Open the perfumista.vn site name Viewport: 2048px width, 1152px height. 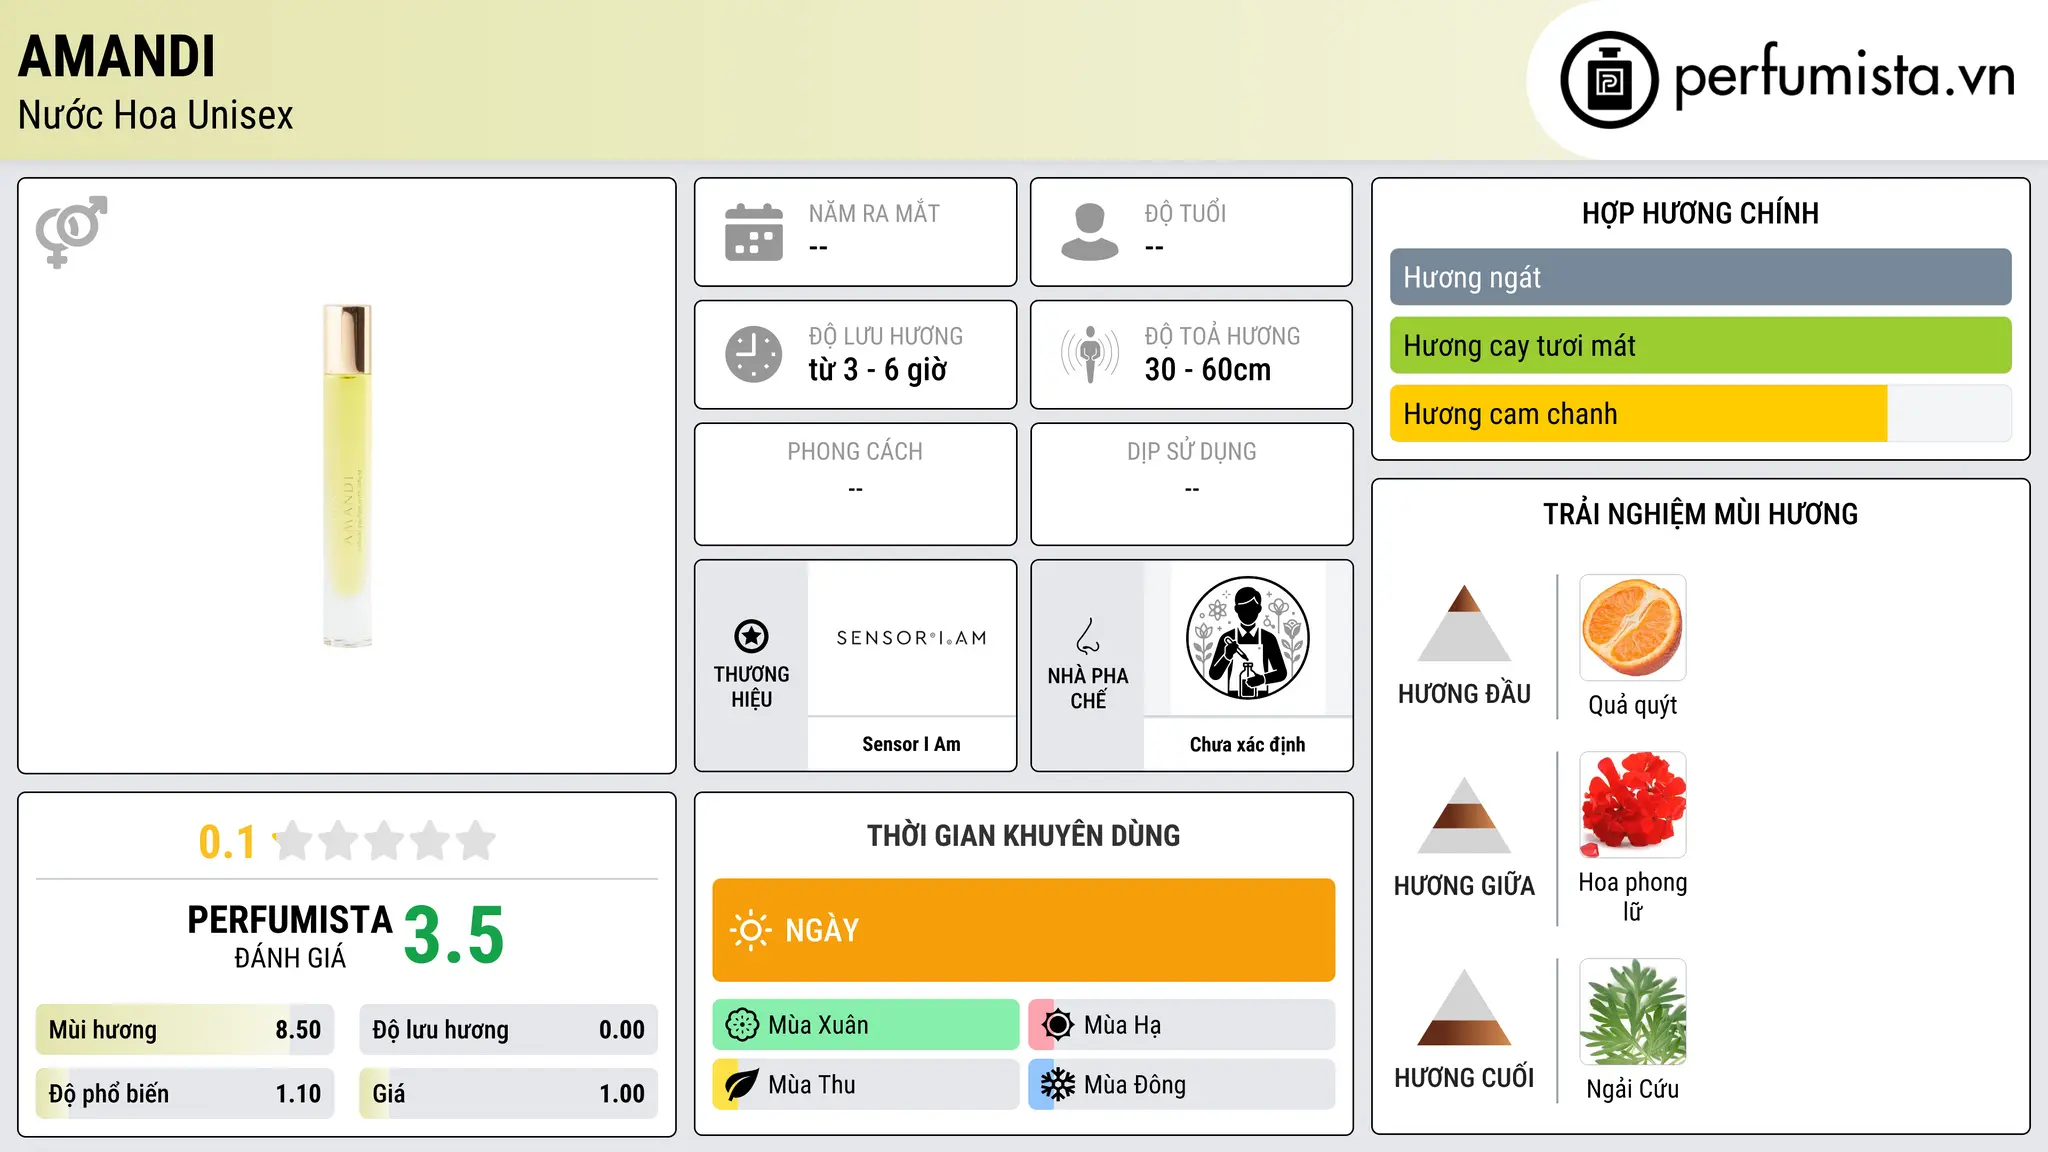coord(1844,76)
